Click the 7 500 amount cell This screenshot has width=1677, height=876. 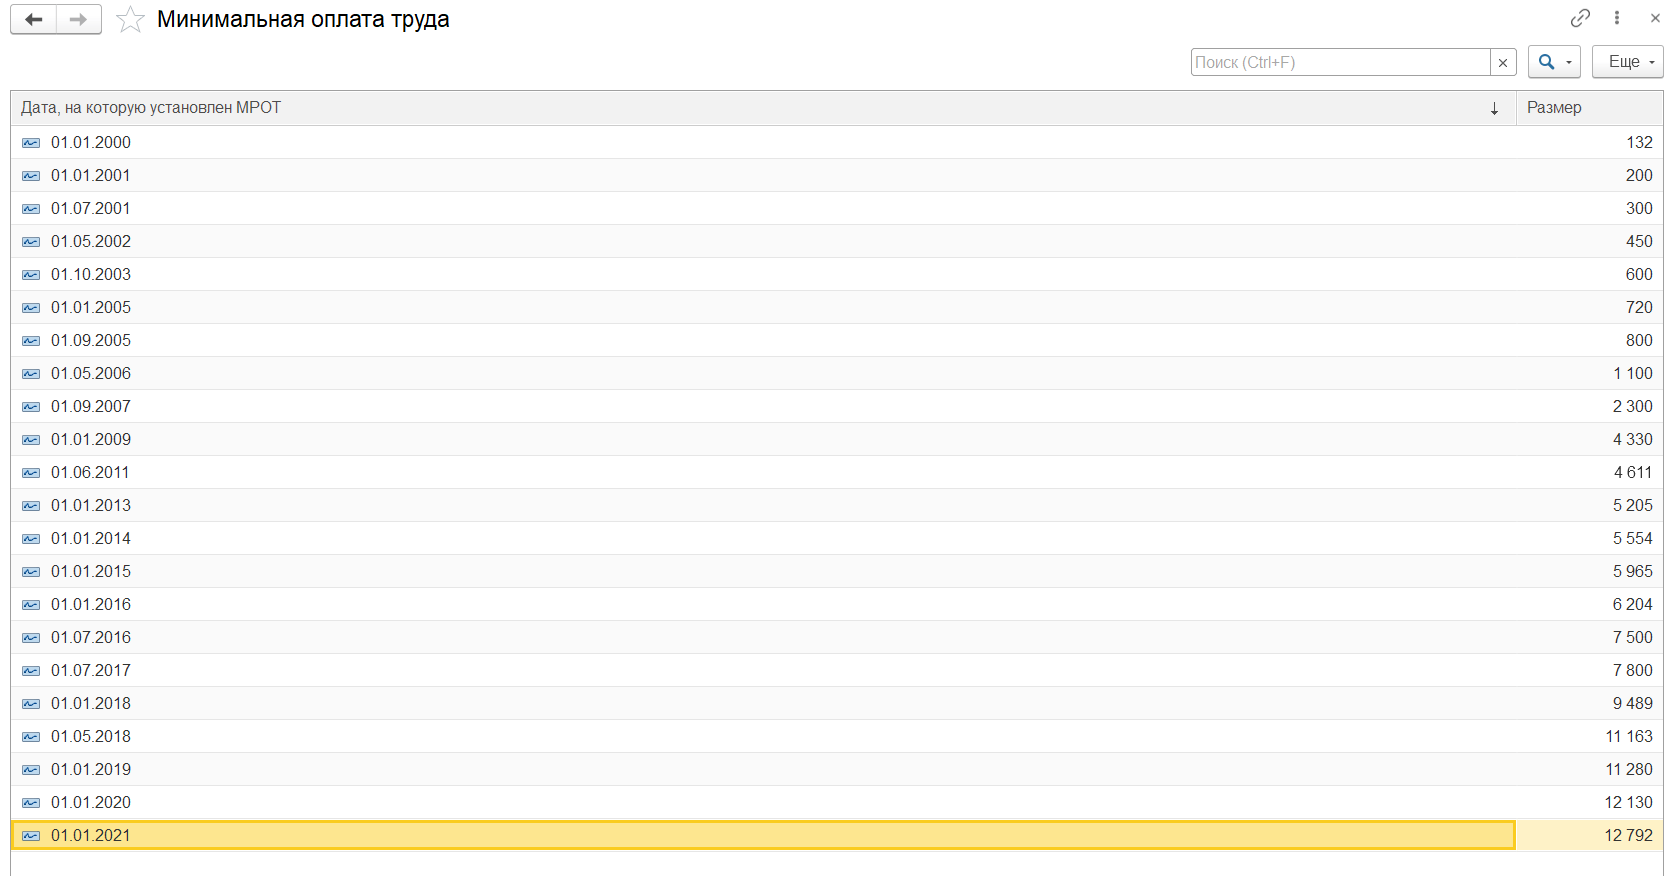[1631, 638]
